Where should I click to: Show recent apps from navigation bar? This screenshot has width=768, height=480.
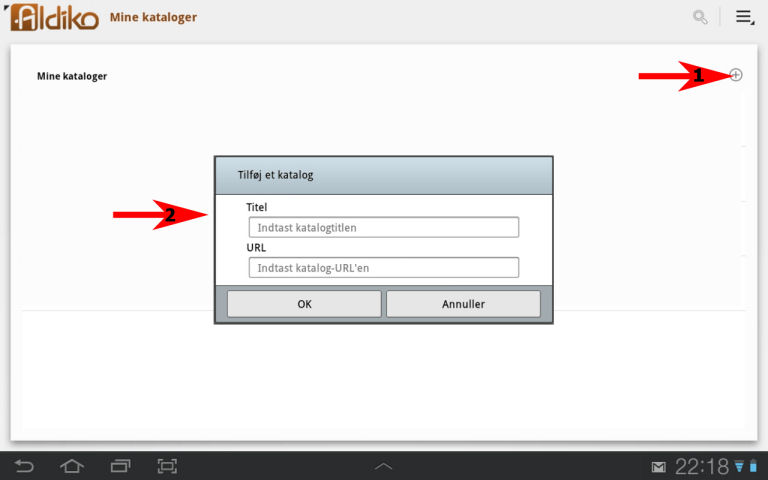click(x=120, y=466)
